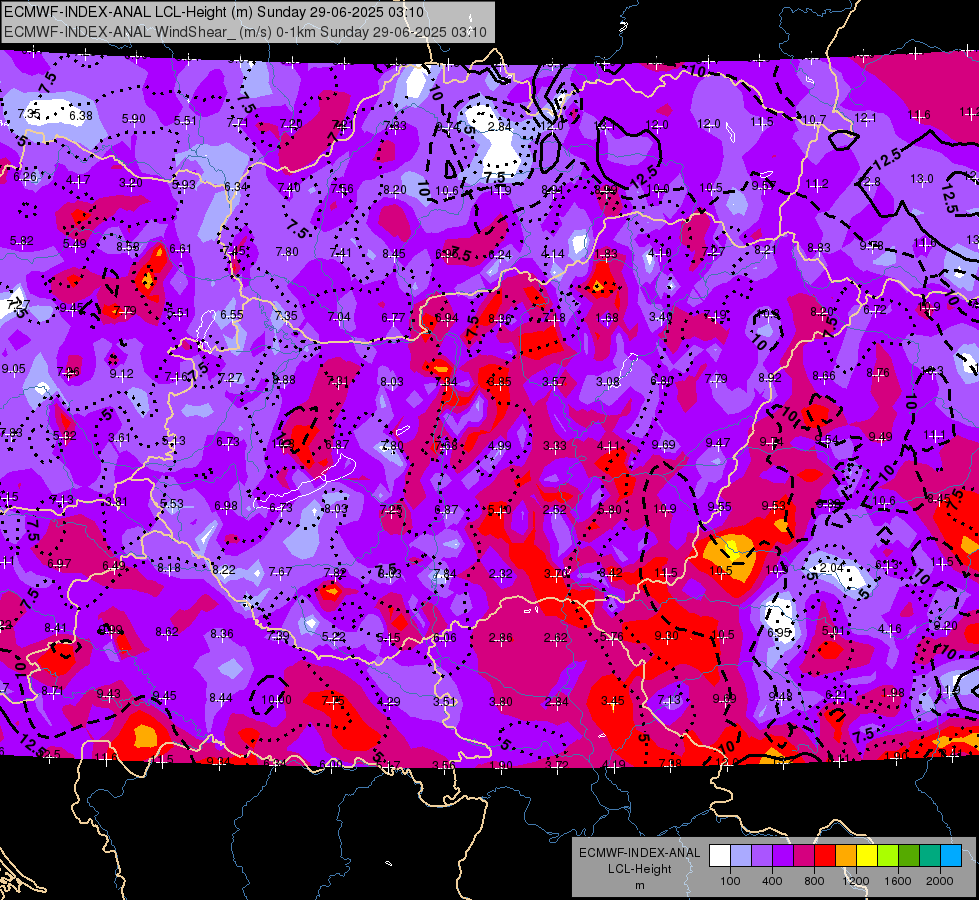
Task: Click the grid value '3.80'
Action: pos(500,702)
